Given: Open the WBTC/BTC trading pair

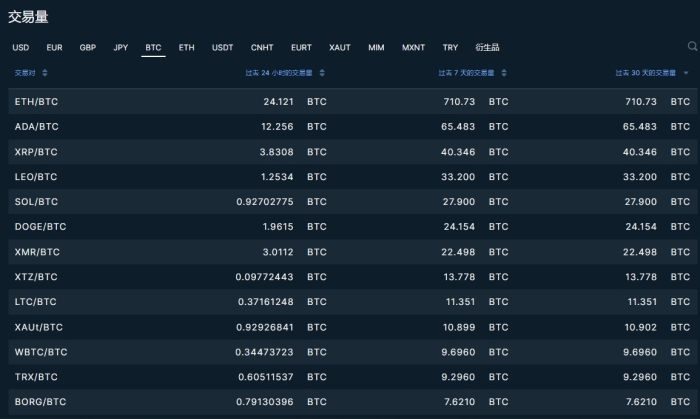Looking at the screenshot, I should [x=41, y=352].
